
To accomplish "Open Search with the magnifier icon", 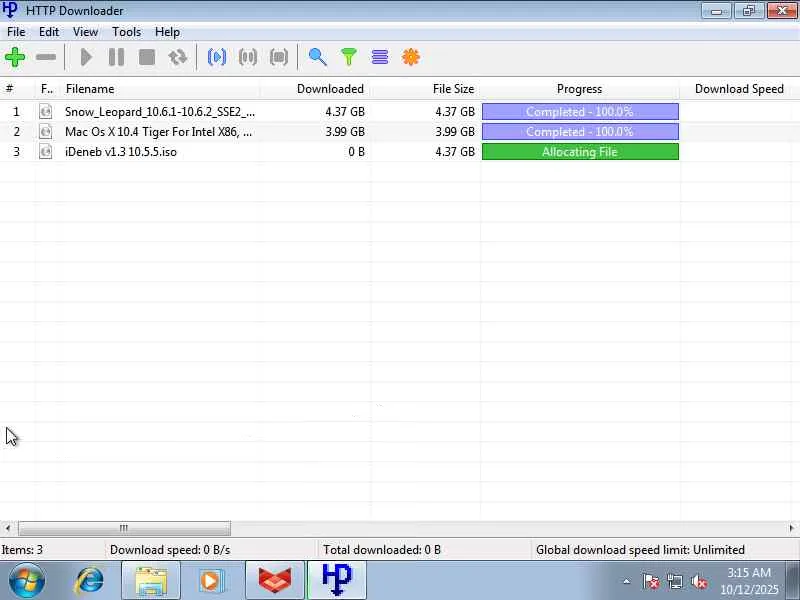I will click(x=317, y=57).
